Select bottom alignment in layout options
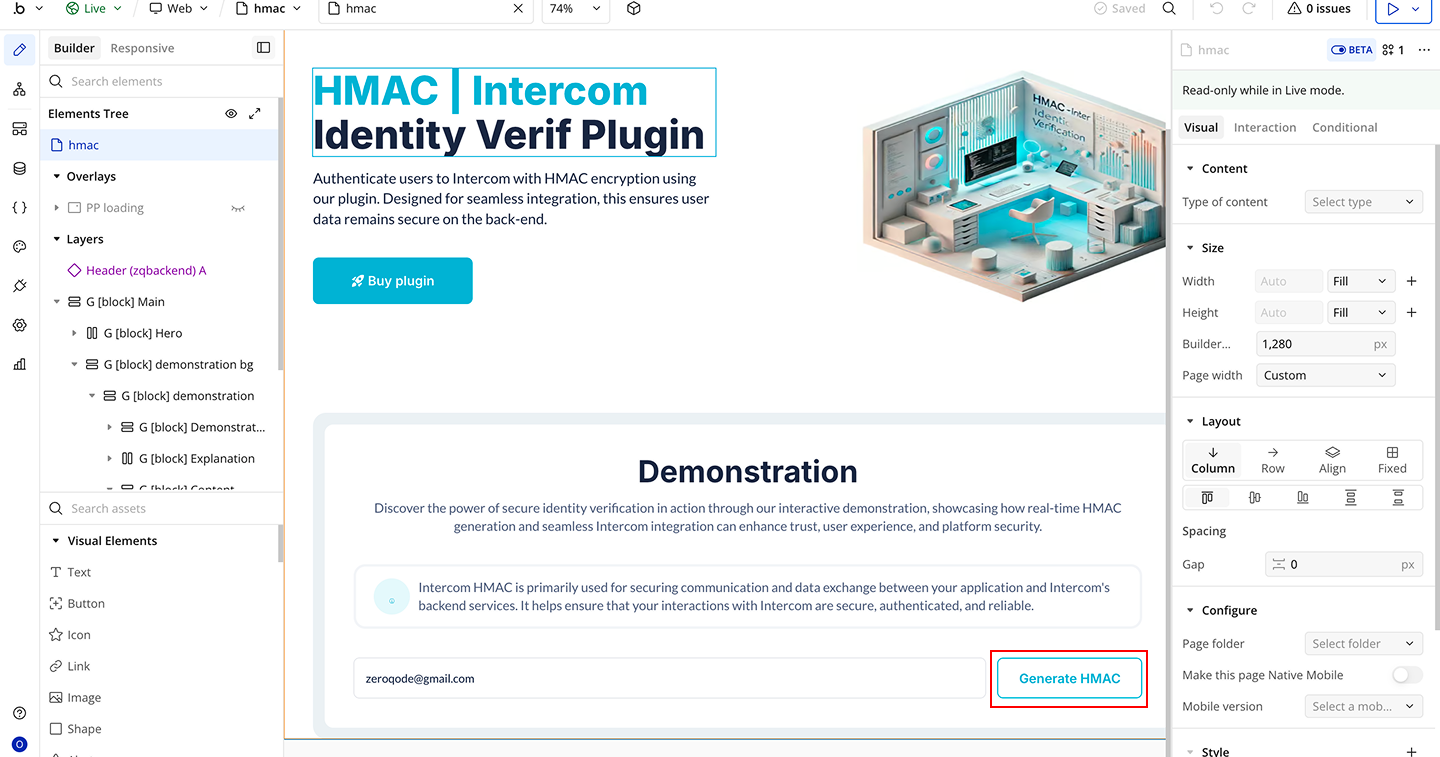The image size is (1440, 757). pos(1302,497)
